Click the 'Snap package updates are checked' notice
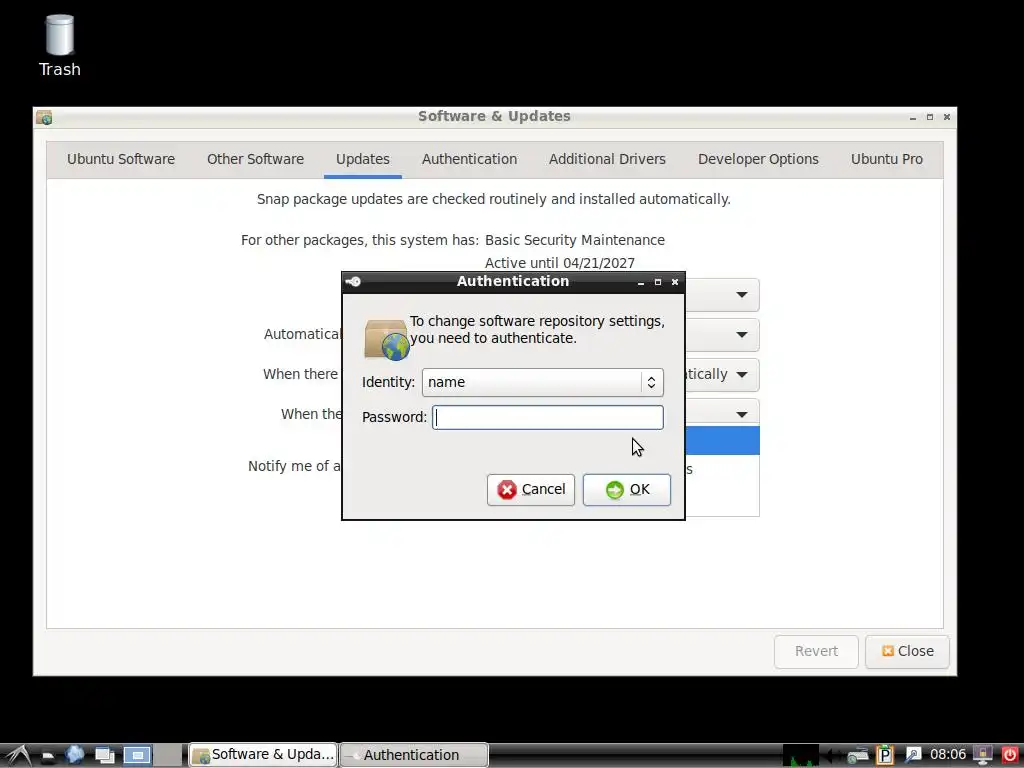 point(494,199)
